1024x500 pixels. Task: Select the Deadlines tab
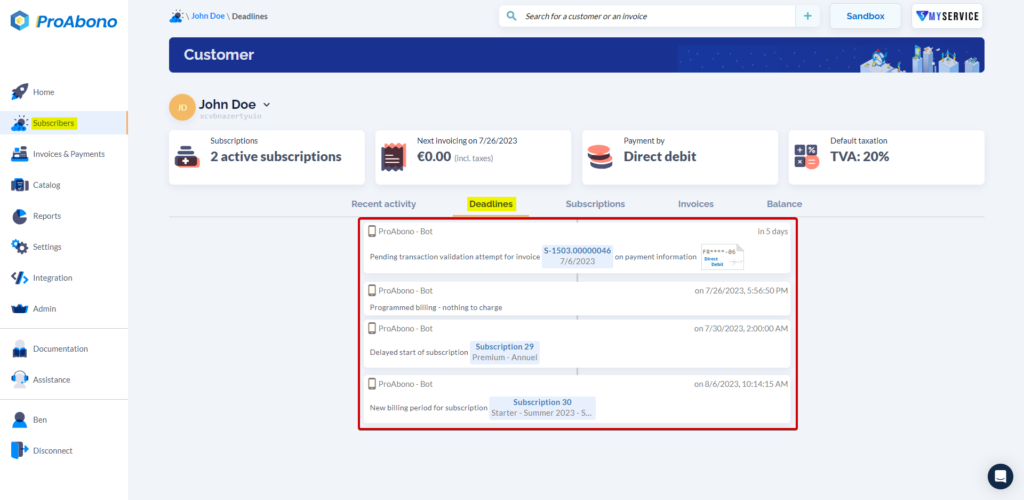[490, 204]
